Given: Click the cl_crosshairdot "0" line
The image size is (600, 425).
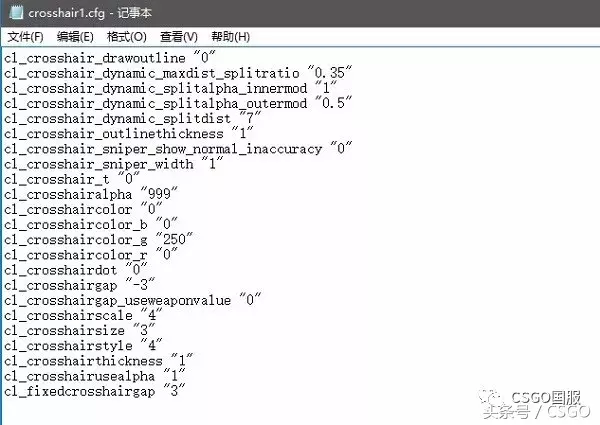Looking at the screenshot, I should 76,270.
